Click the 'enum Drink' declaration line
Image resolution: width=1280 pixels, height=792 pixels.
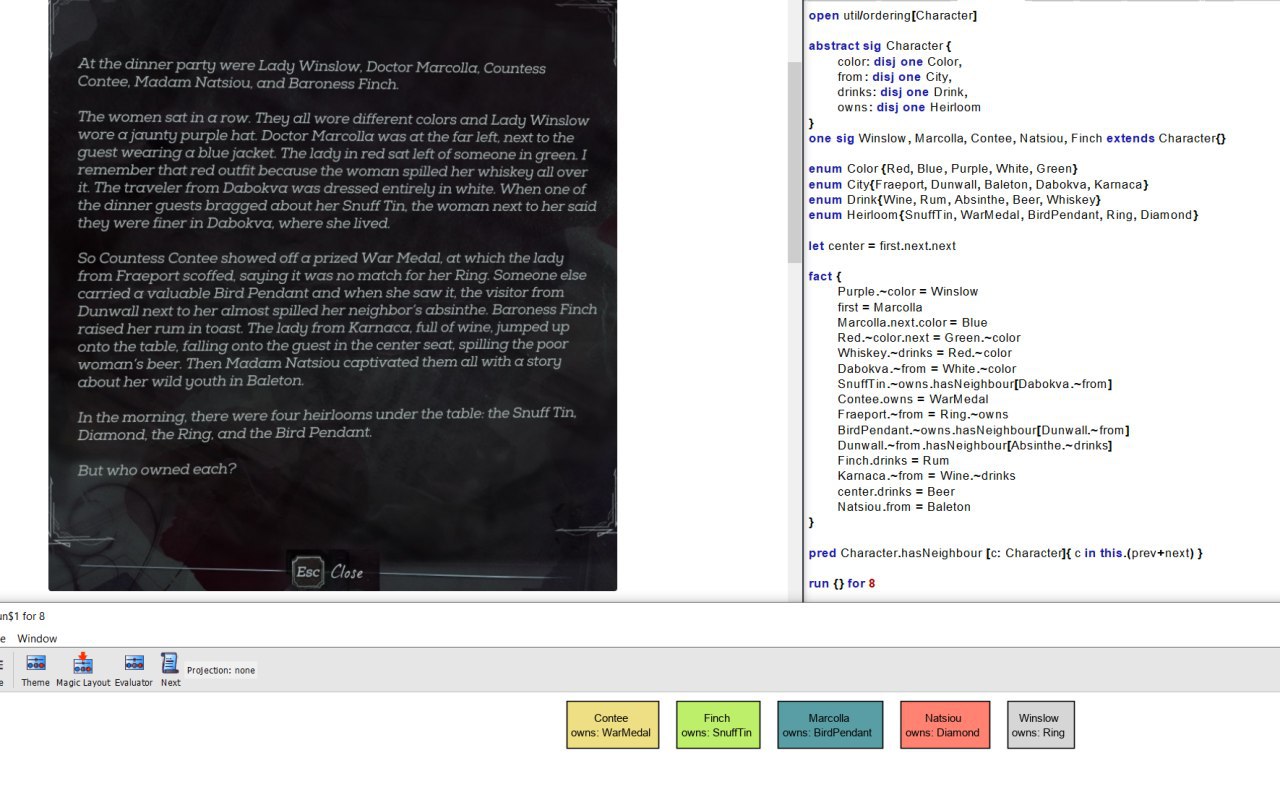pos(955,200)
